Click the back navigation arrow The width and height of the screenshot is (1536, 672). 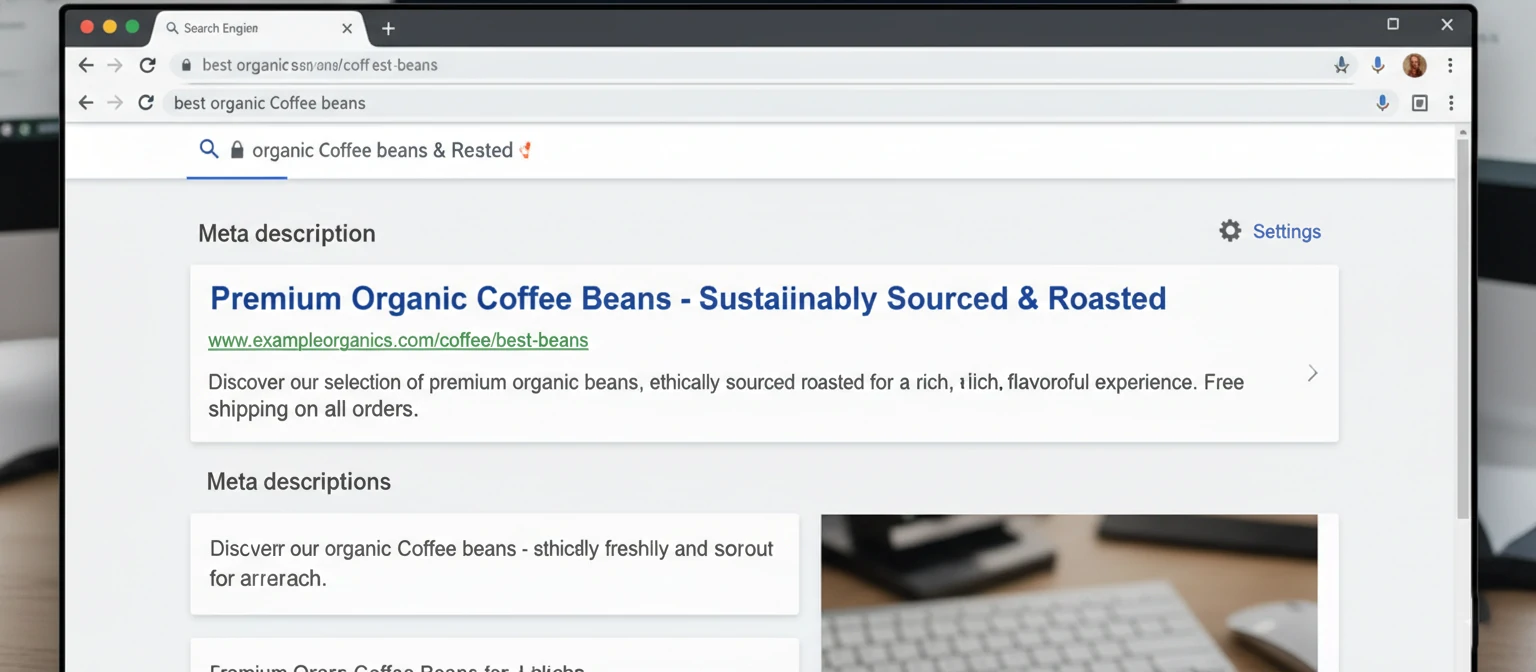click(85, 64)
